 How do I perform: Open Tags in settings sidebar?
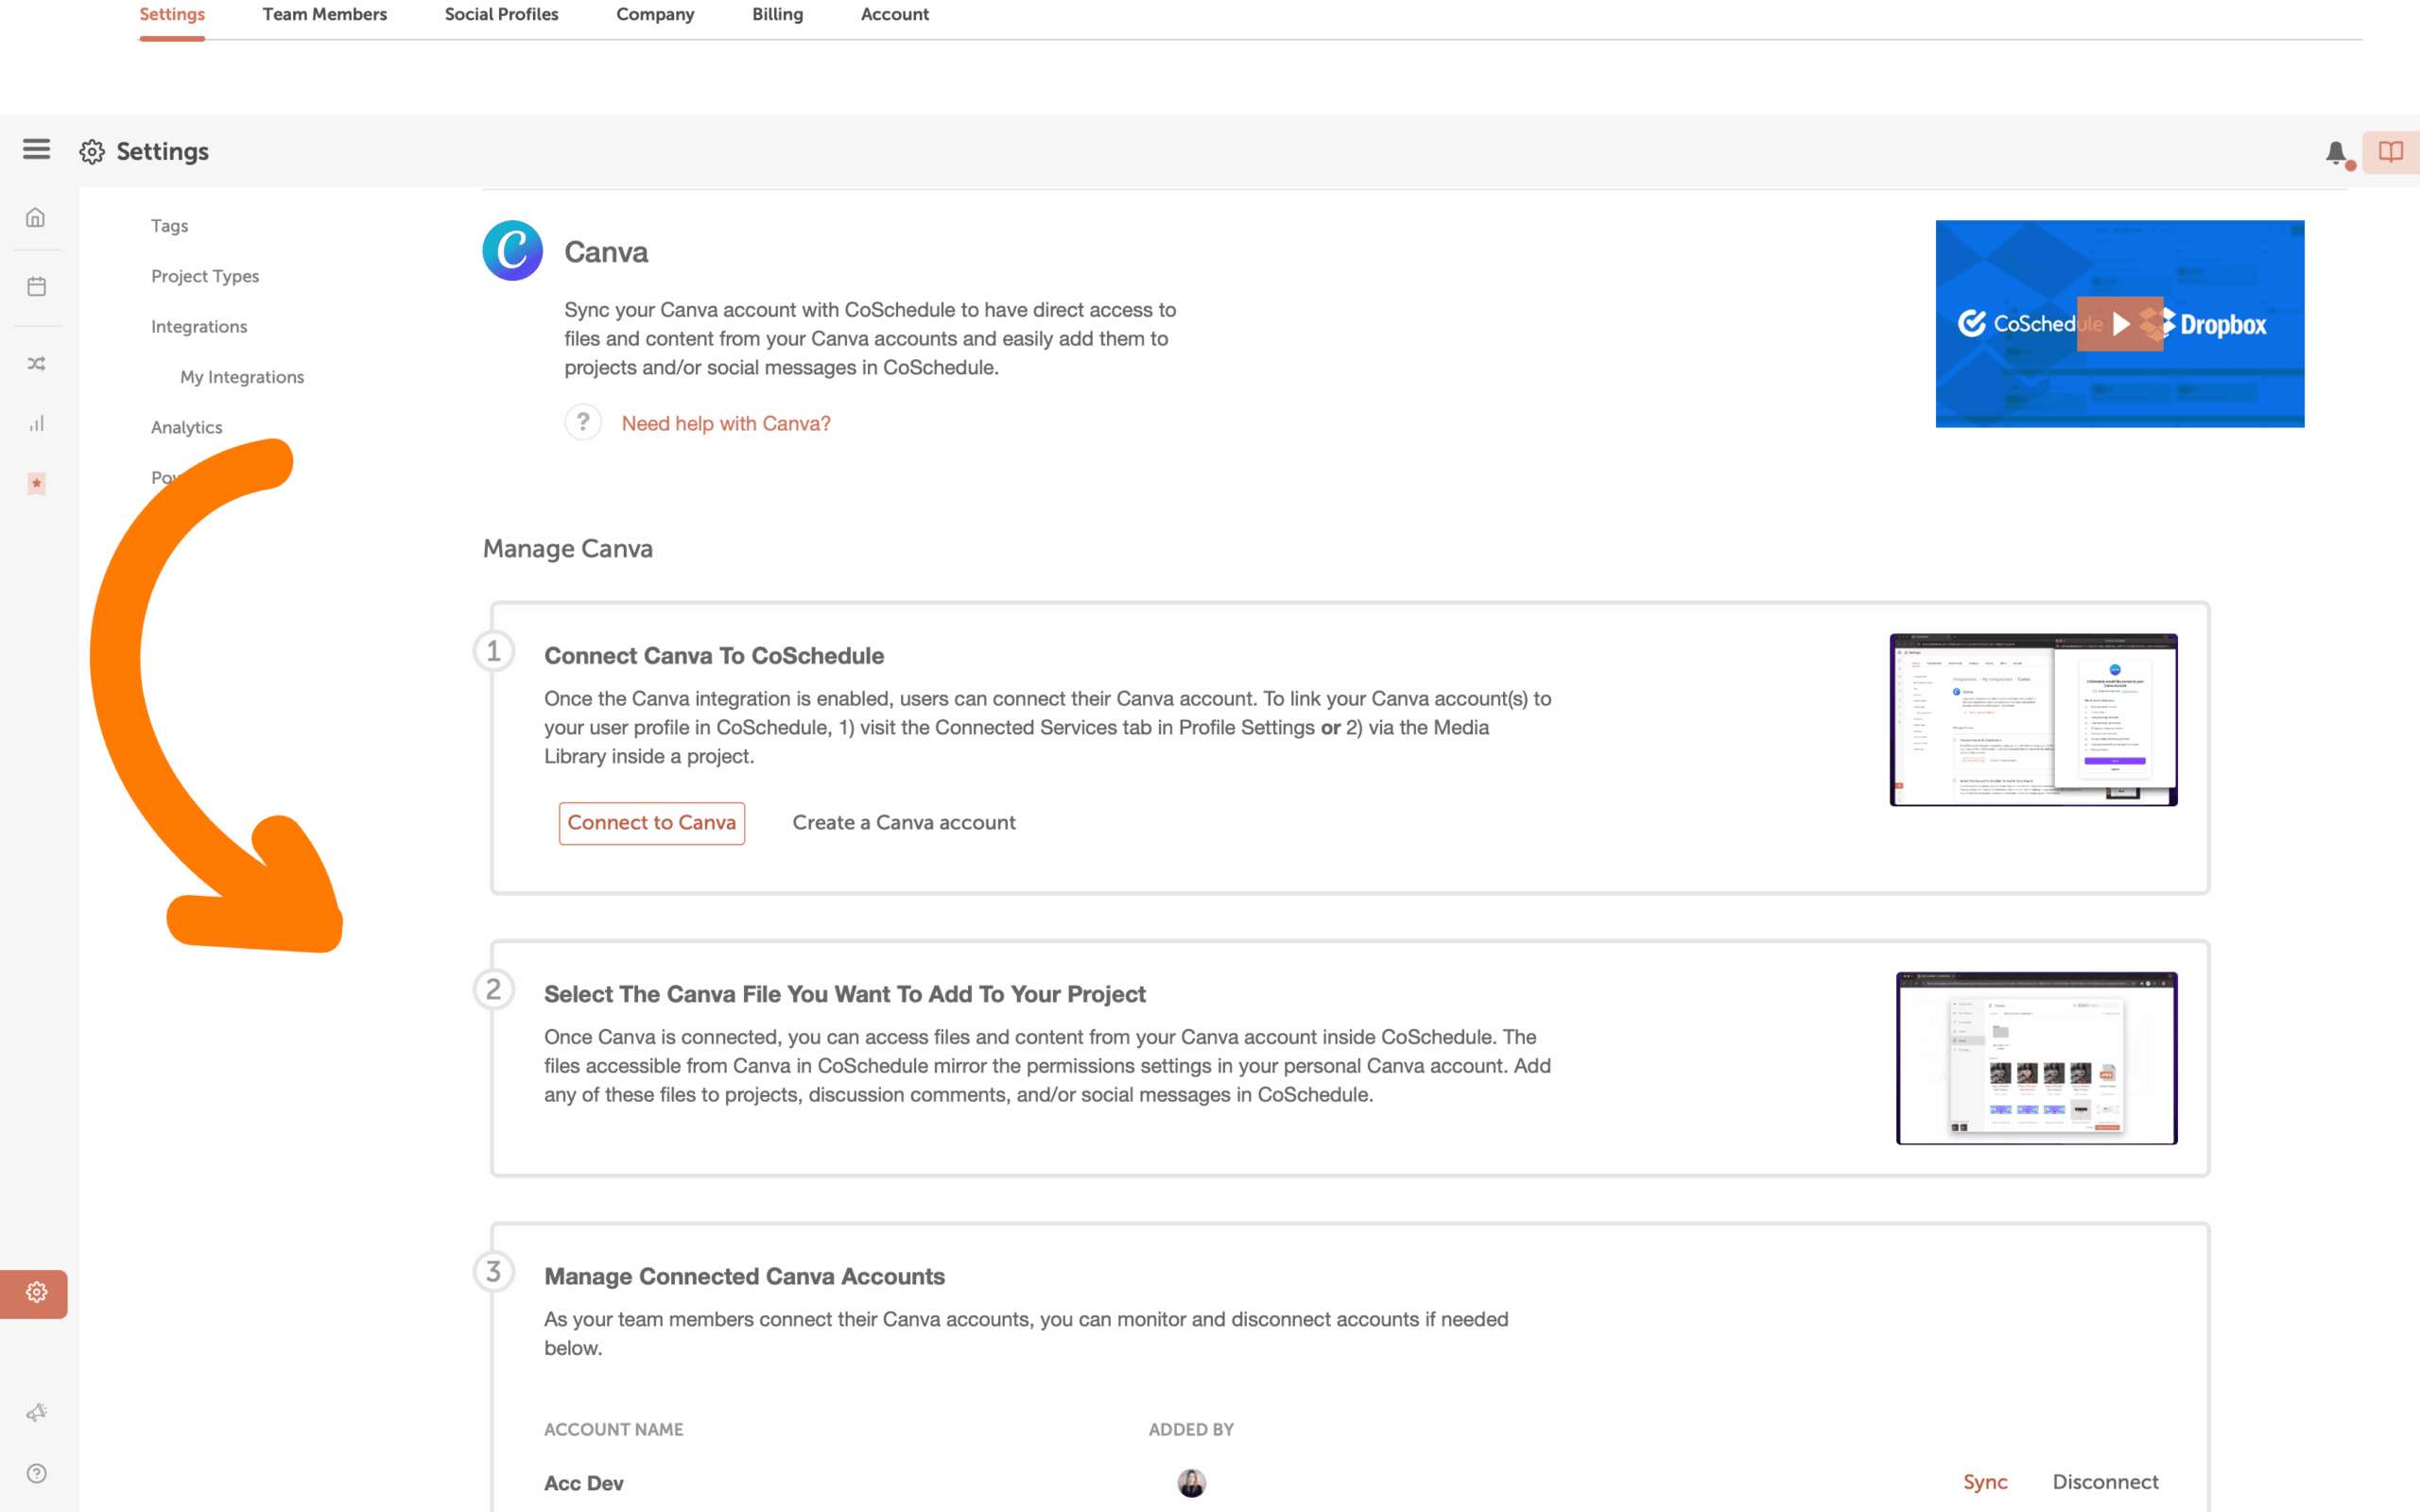(169, 226)
